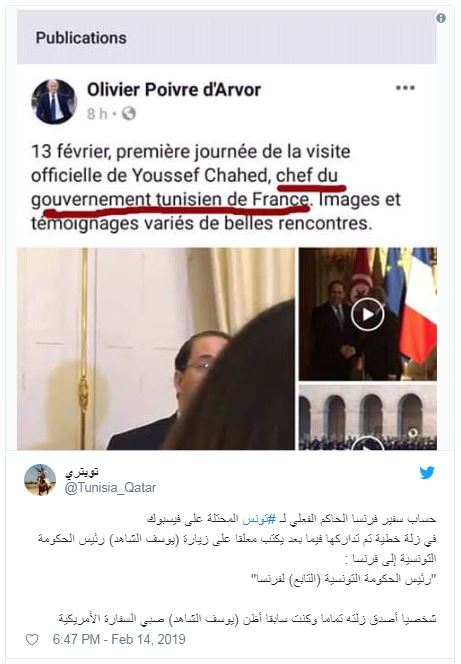Click the Twitter bird logo
The height and width of the screenshot is (664, 461).
pos(427,473)
